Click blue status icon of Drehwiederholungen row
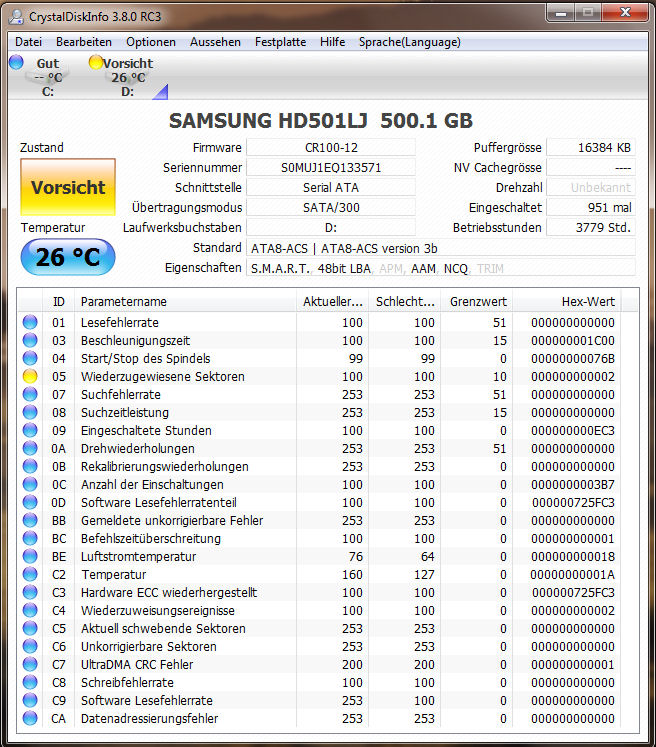 (30, 448)
